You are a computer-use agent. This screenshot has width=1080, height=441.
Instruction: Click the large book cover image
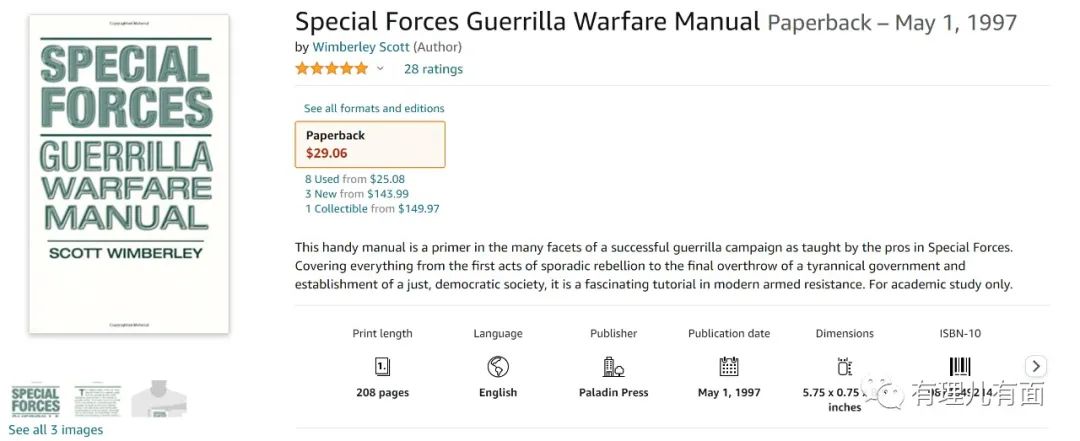128,174
